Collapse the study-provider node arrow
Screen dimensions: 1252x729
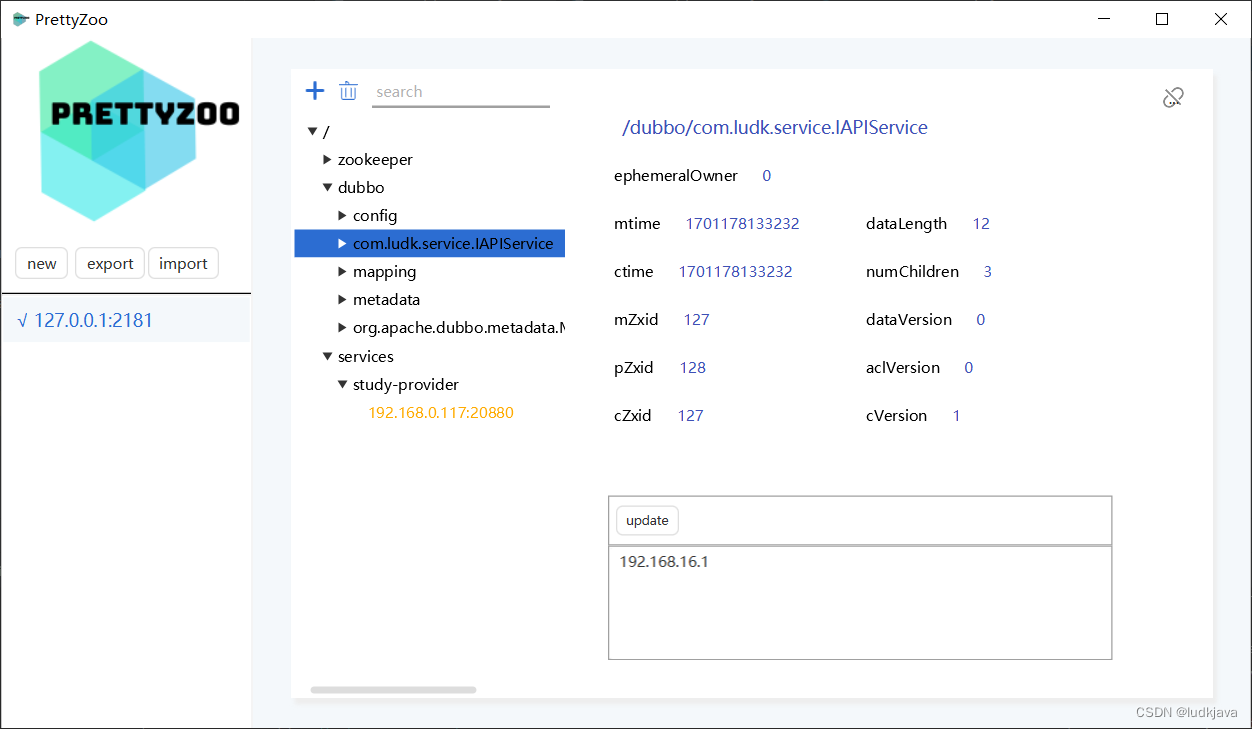click(343, 384)
